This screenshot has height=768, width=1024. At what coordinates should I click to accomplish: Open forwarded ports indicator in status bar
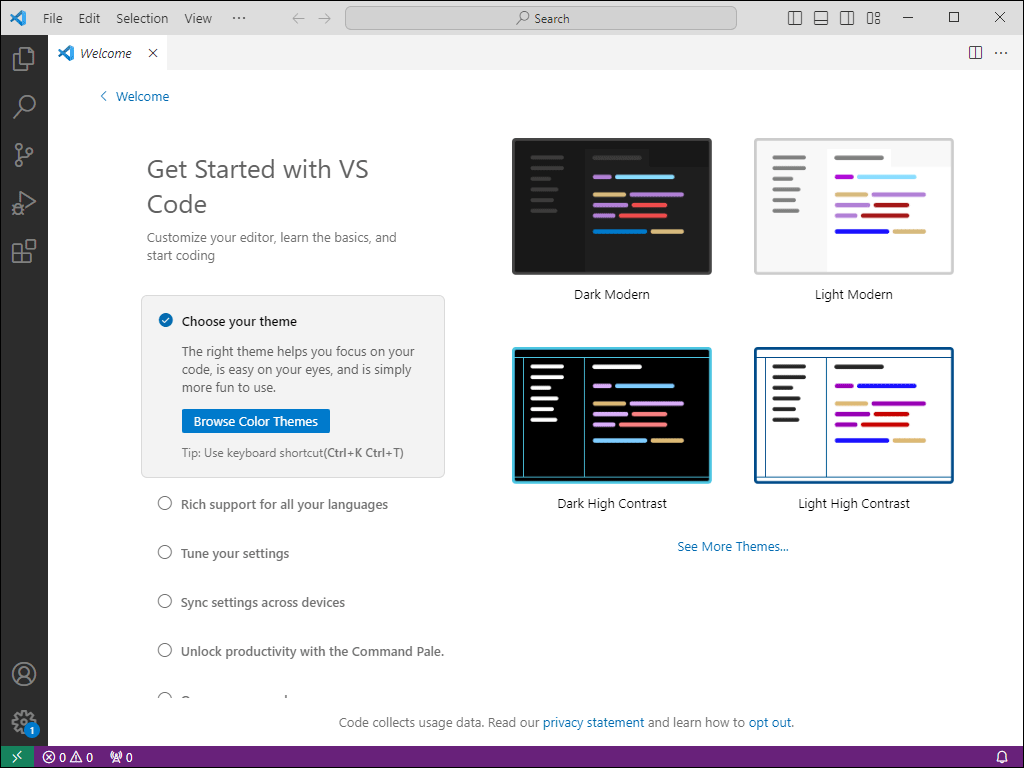pyautogui.click(x=121, y=758)
